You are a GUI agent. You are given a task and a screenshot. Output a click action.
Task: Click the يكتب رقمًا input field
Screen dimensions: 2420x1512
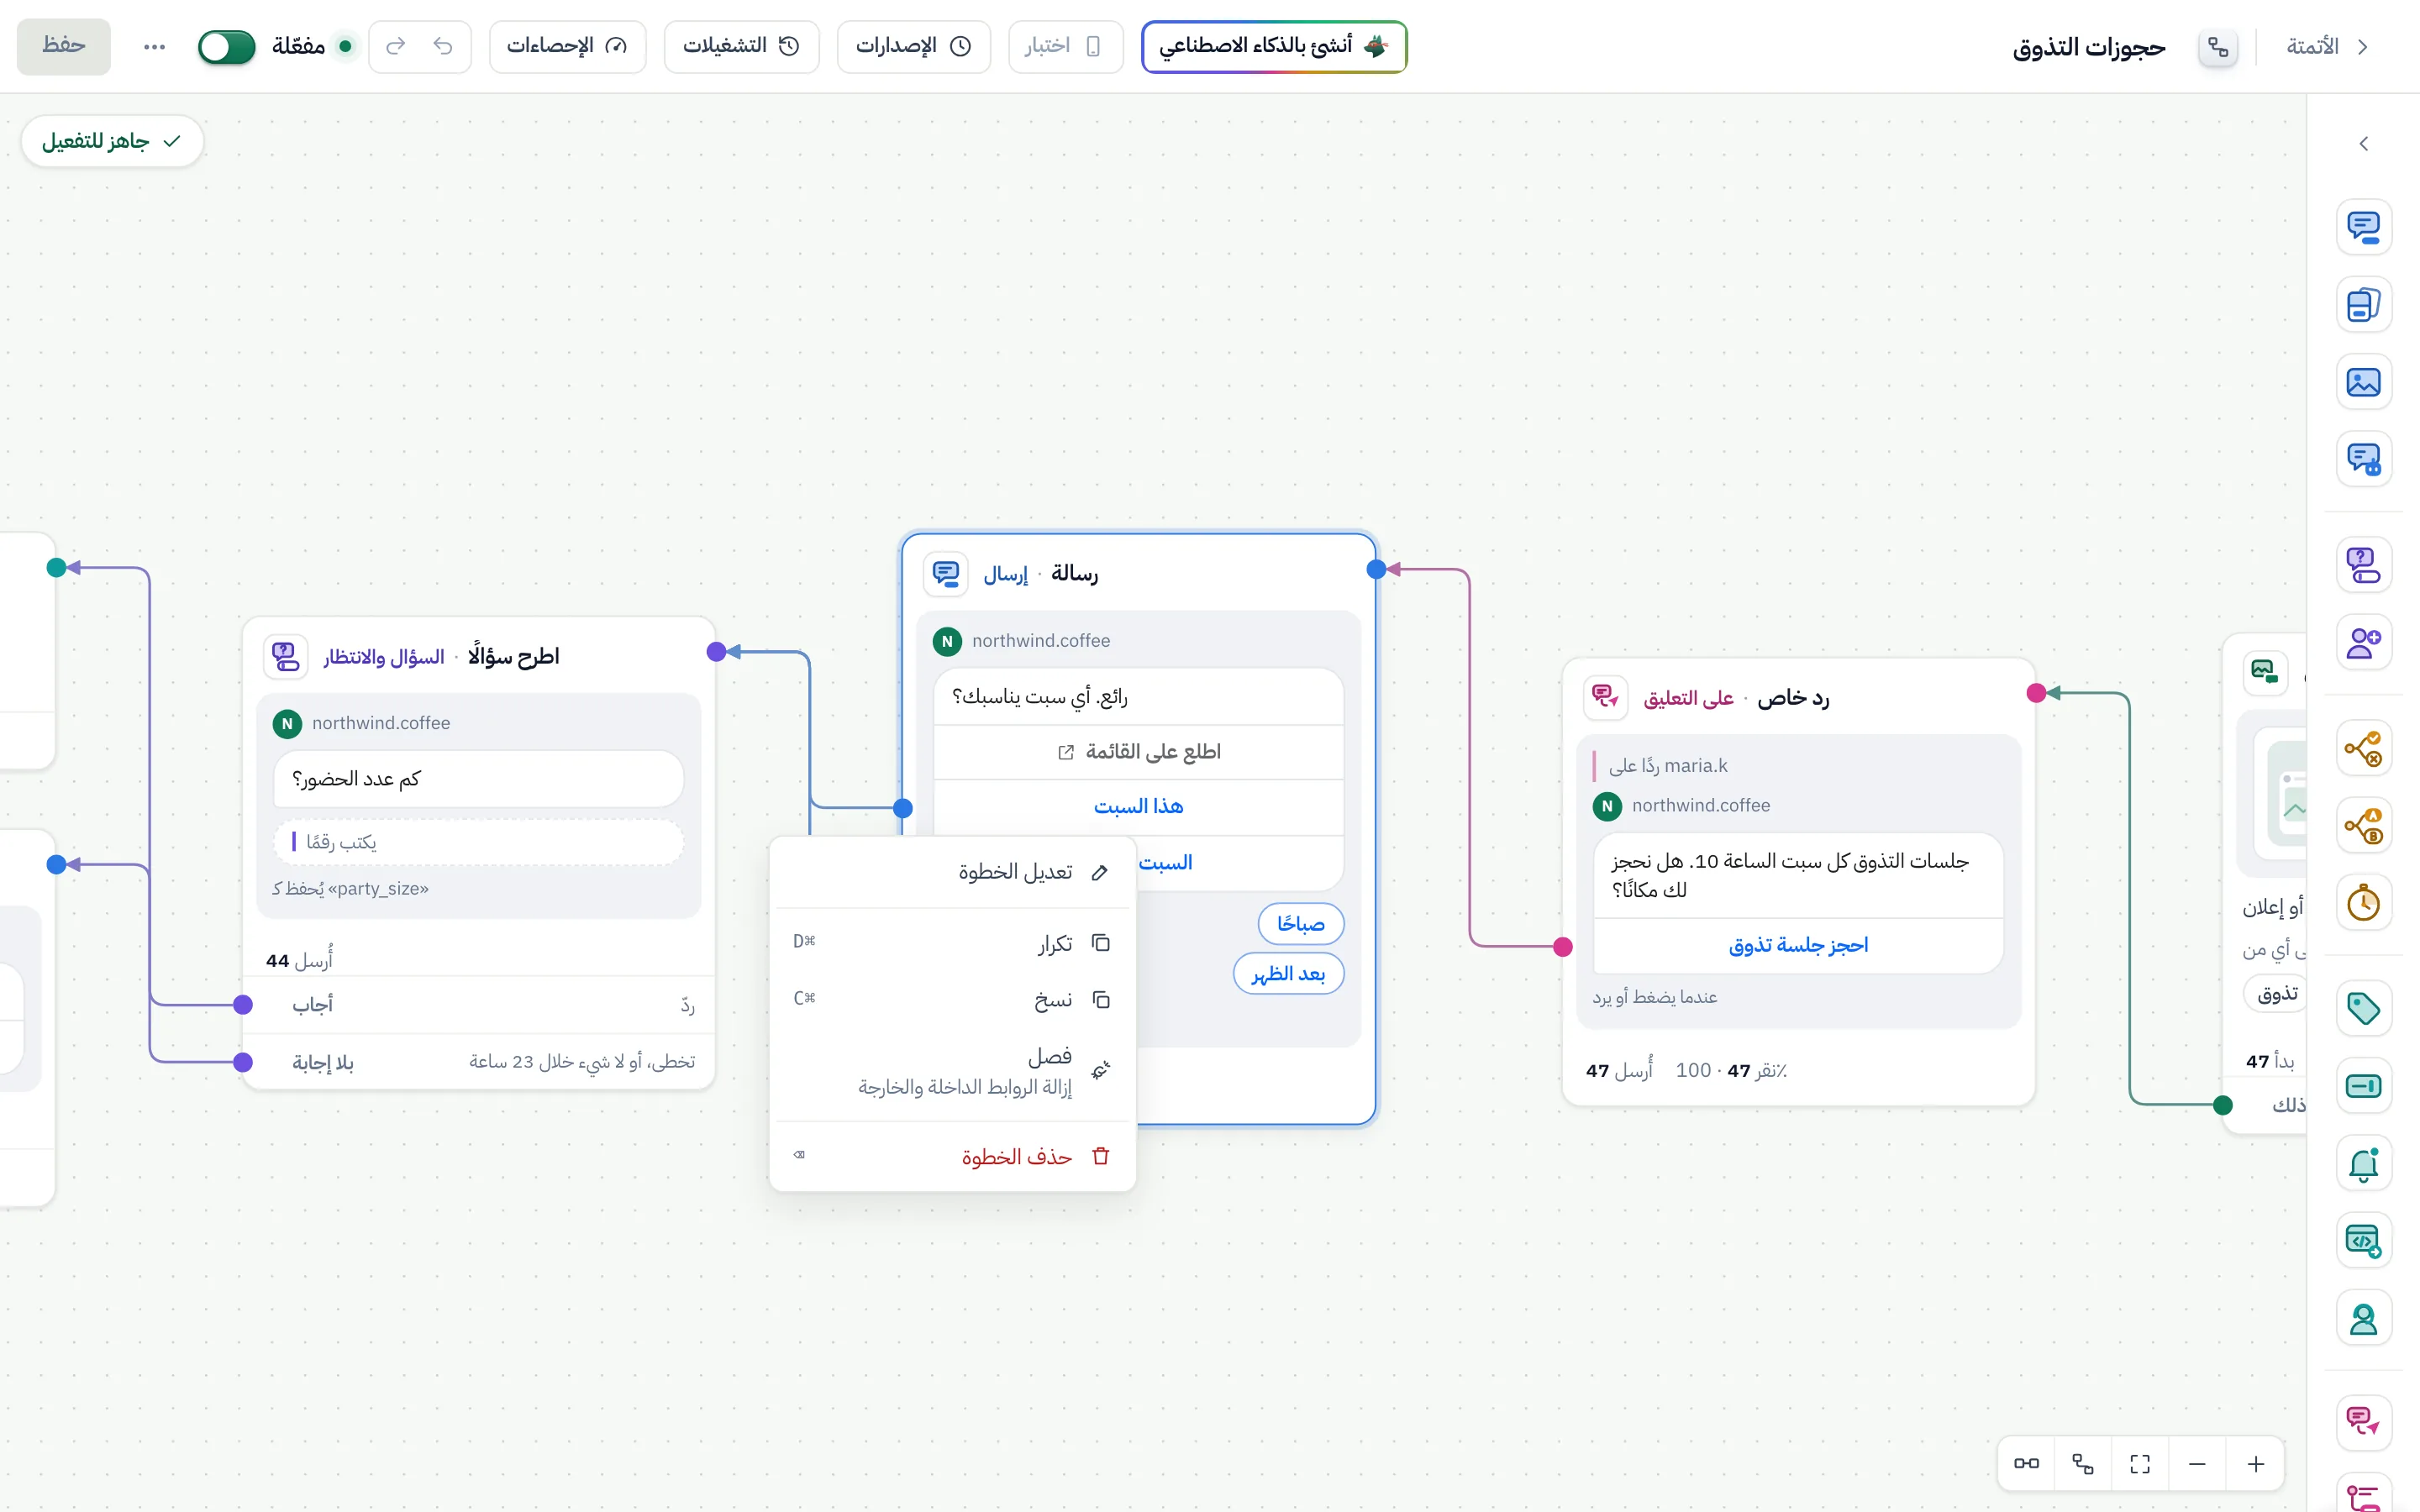coord(478,842)
